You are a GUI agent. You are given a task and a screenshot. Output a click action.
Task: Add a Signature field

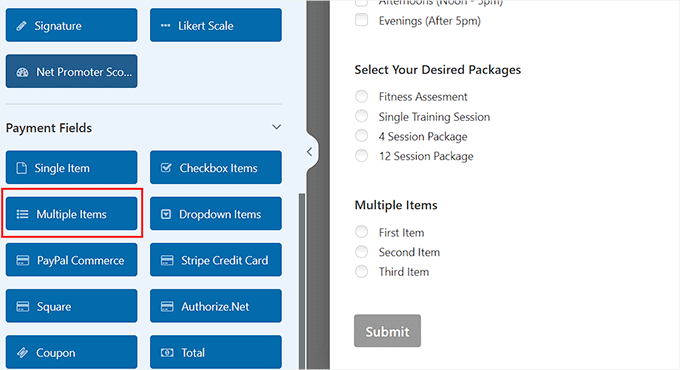click(72, 26)
